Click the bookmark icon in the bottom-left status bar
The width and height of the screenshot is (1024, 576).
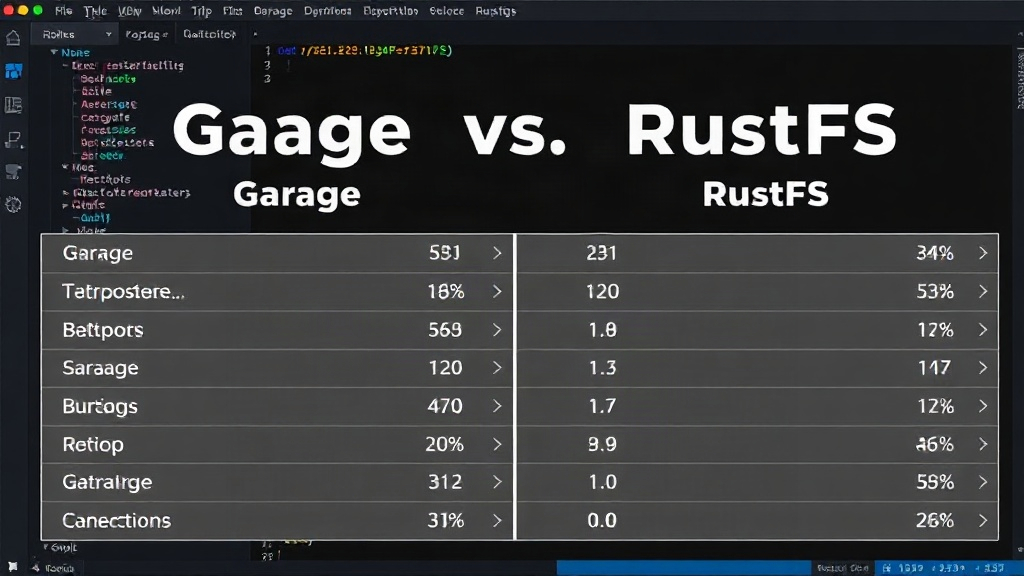(x=12, y=567)
